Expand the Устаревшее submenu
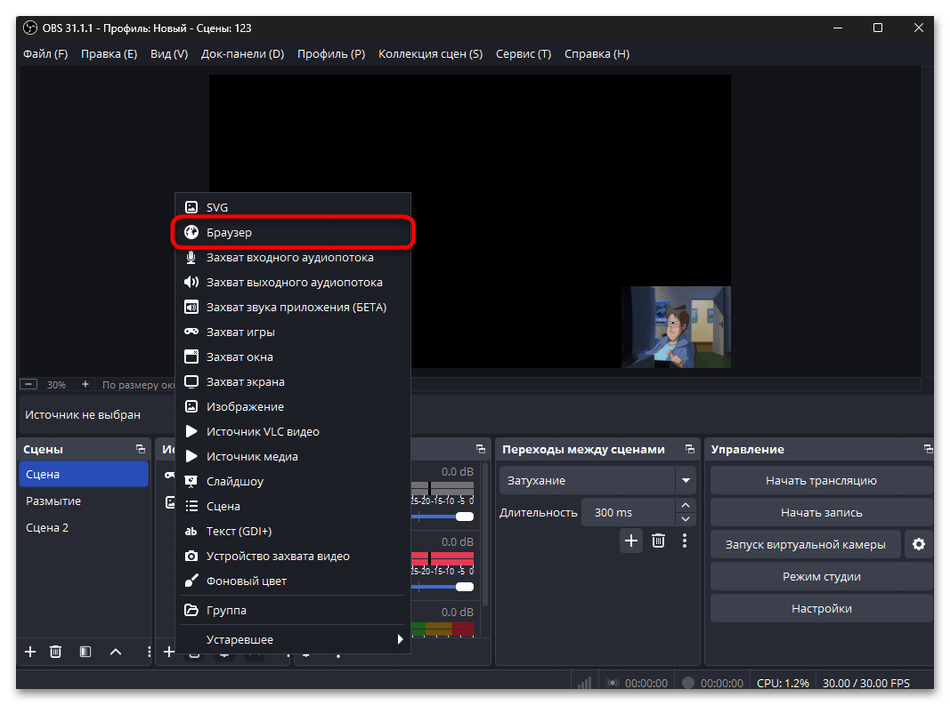The image size is (950, 705). point(293,640)
